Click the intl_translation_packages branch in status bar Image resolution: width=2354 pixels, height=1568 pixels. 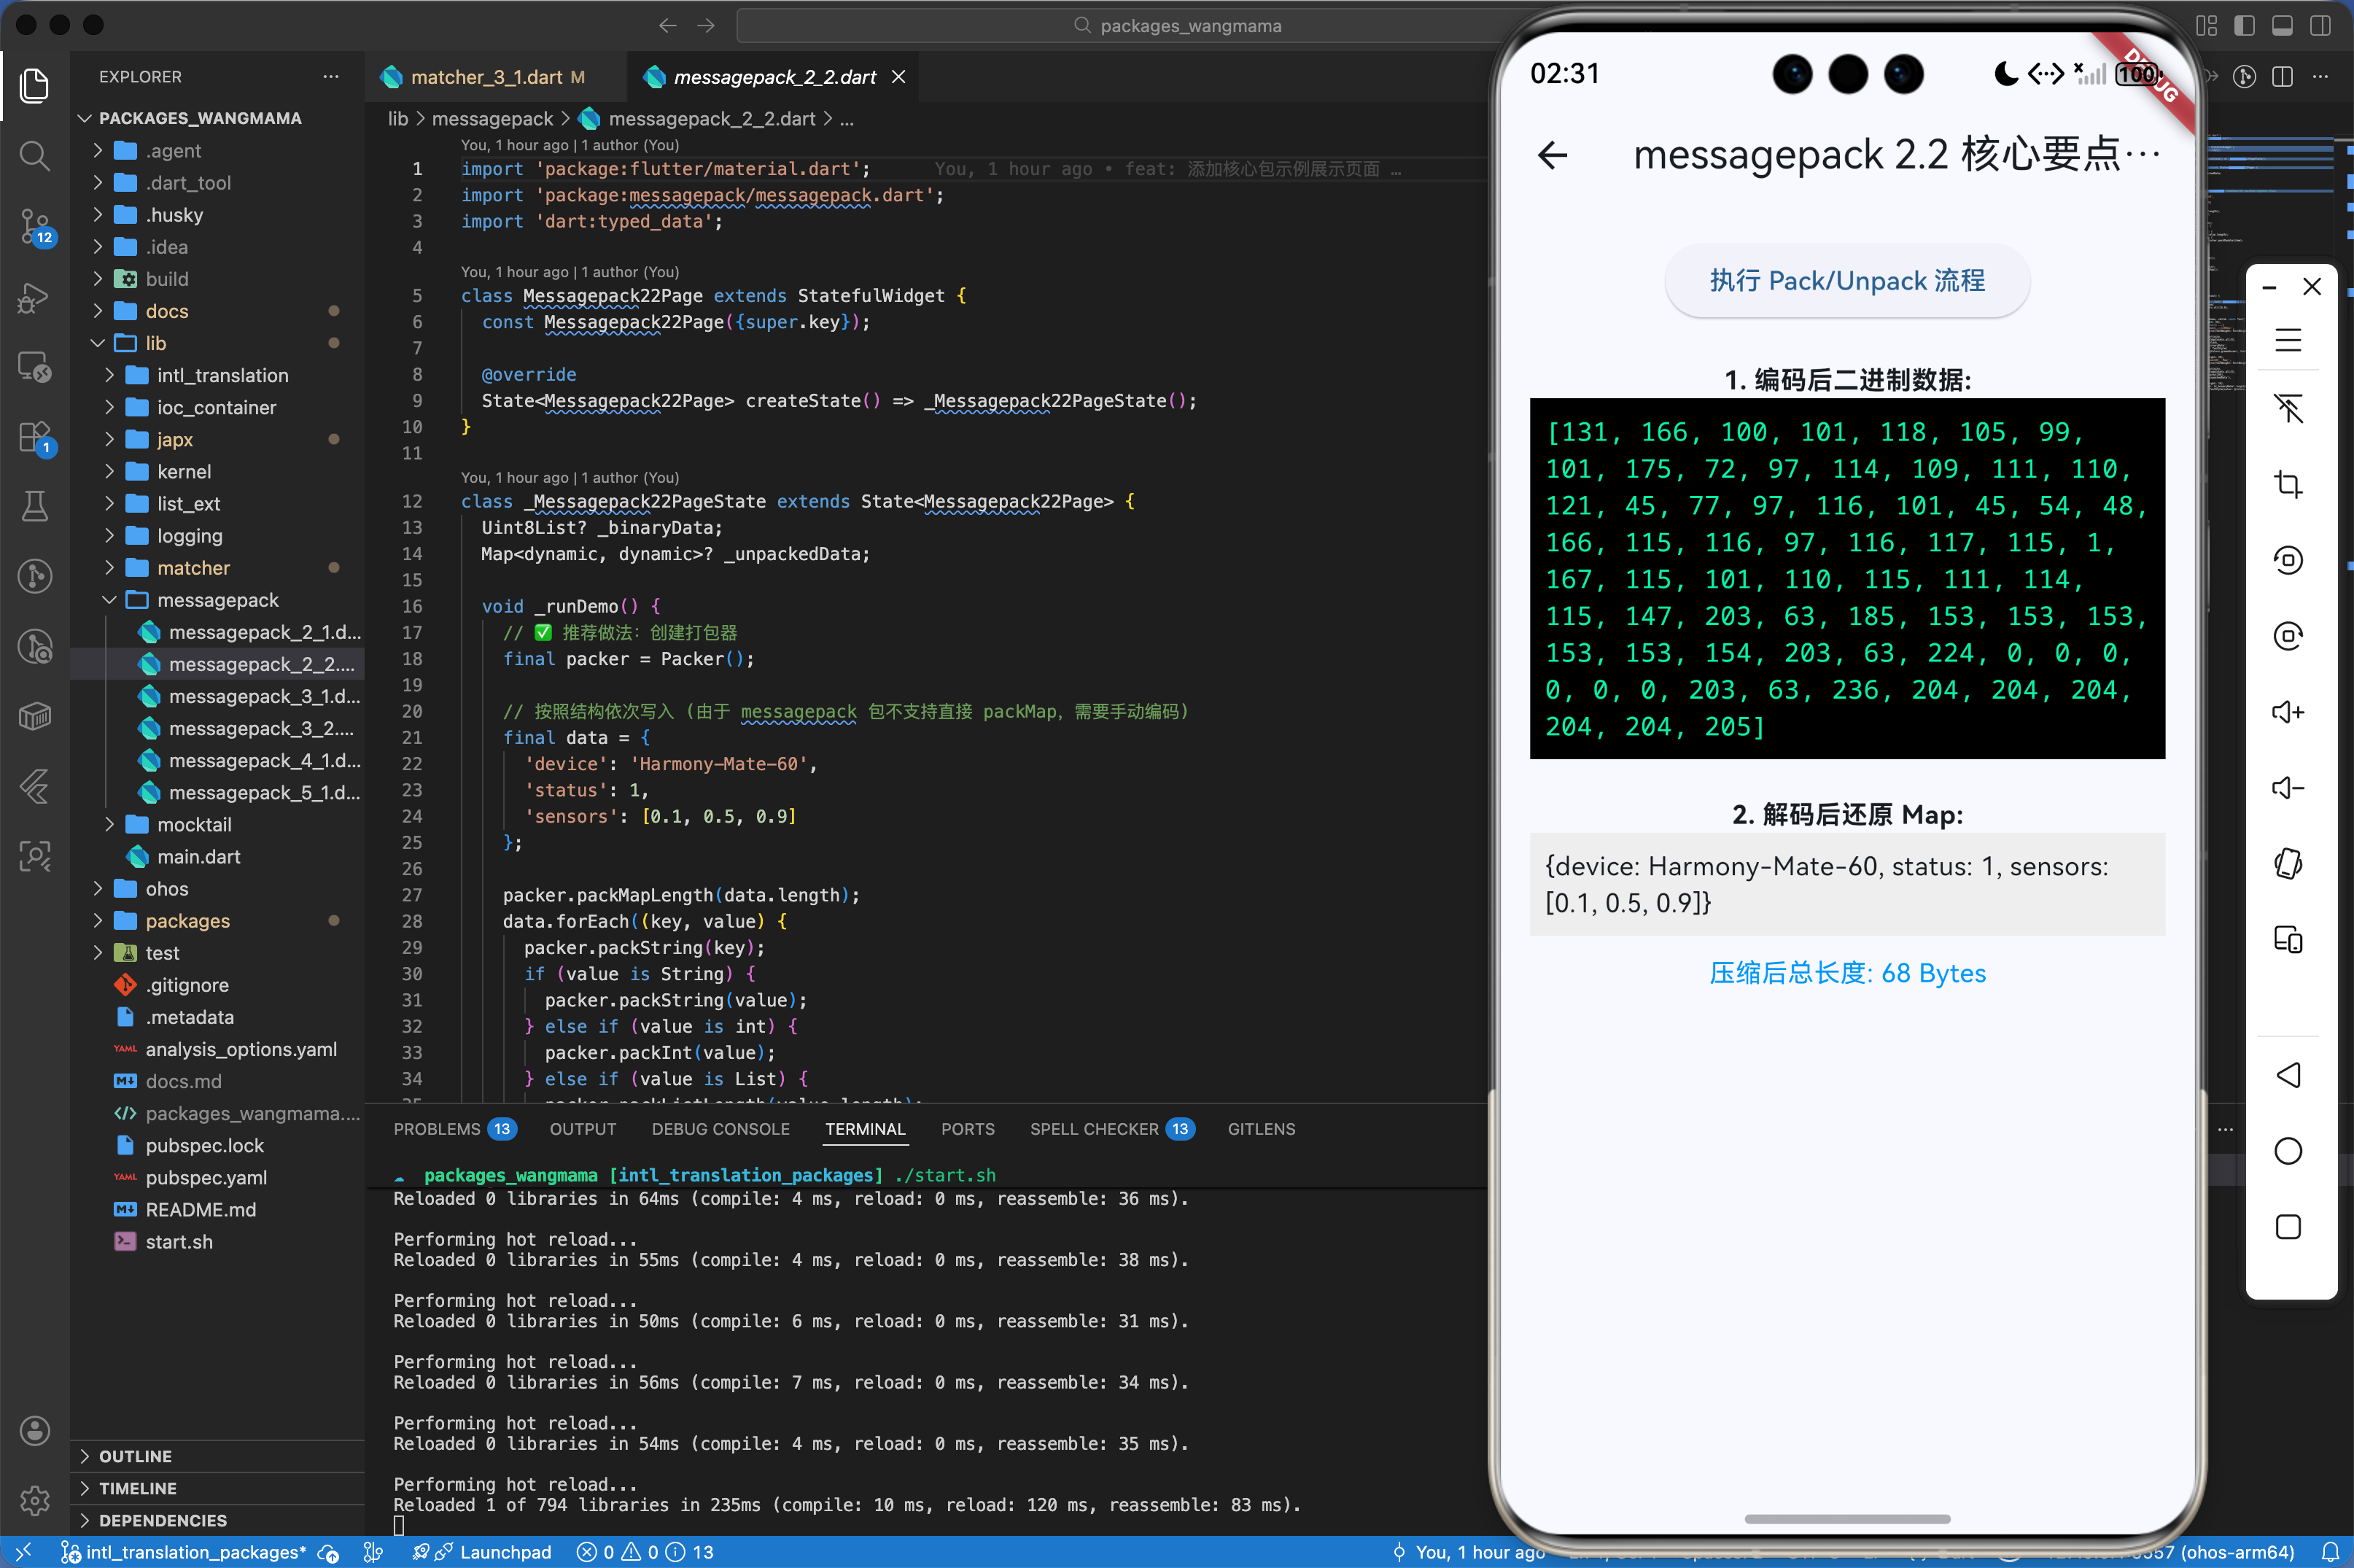185,1552
